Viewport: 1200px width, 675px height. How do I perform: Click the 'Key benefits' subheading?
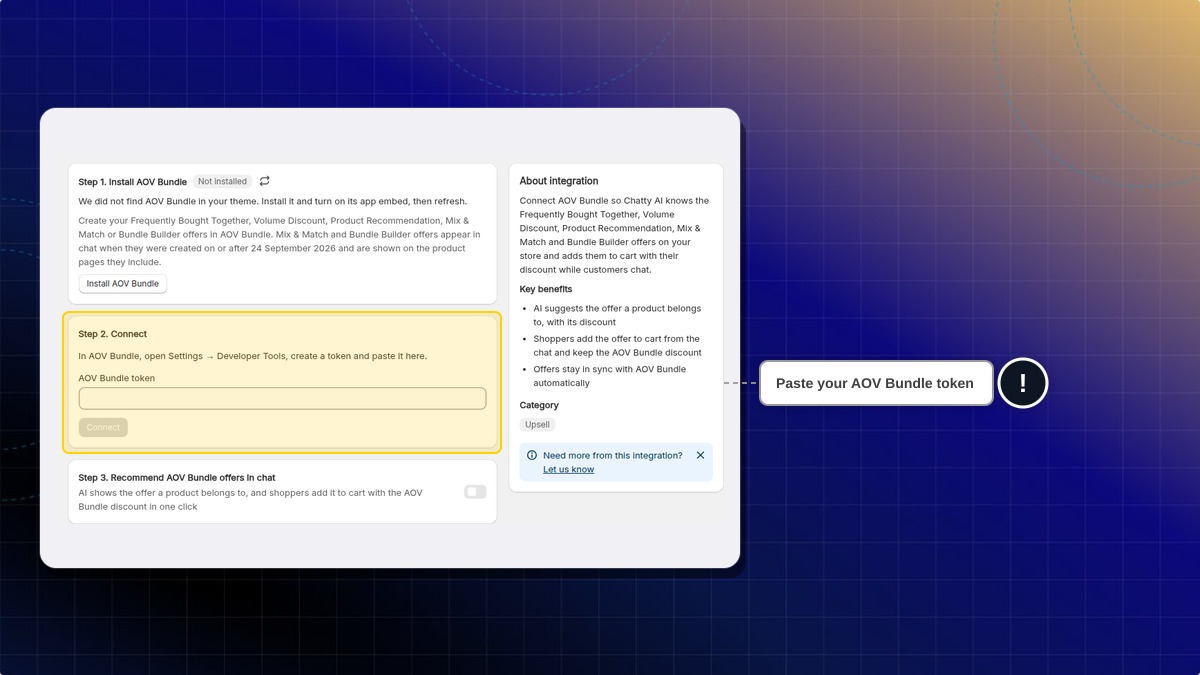546,289
